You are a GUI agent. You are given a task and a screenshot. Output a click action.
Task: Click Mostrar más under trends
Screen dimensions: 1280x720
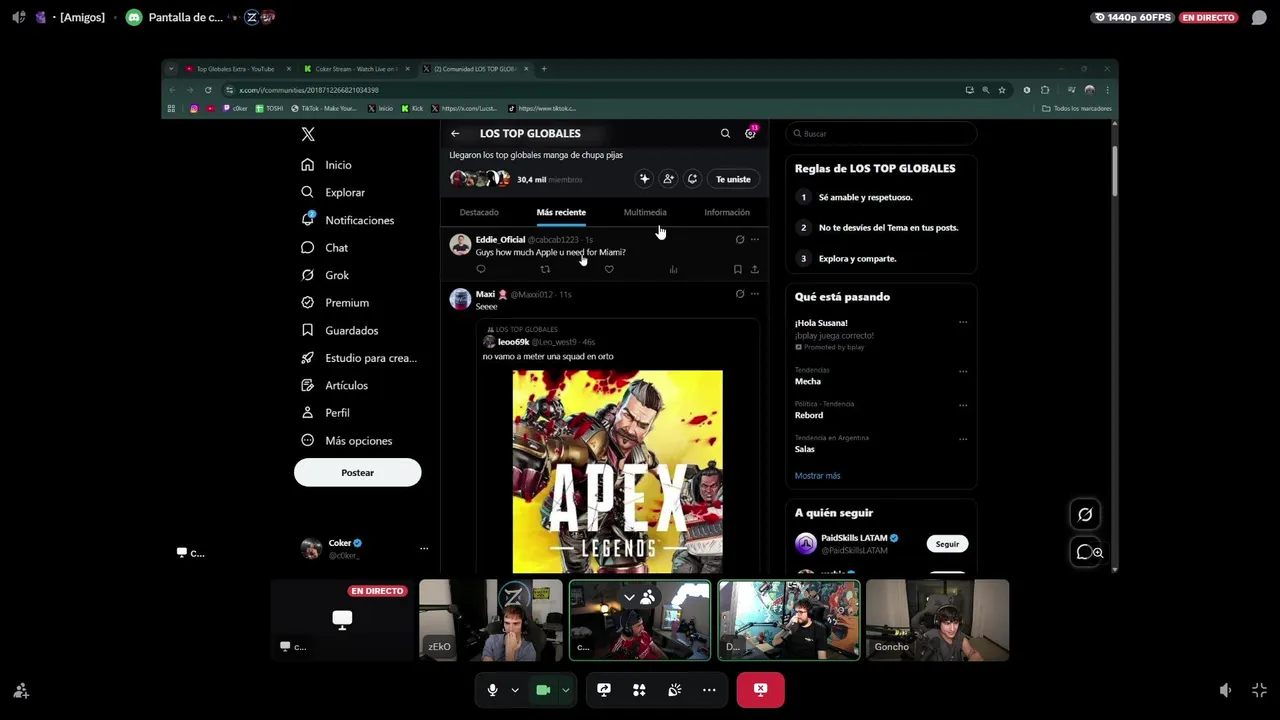click(817, 476)
